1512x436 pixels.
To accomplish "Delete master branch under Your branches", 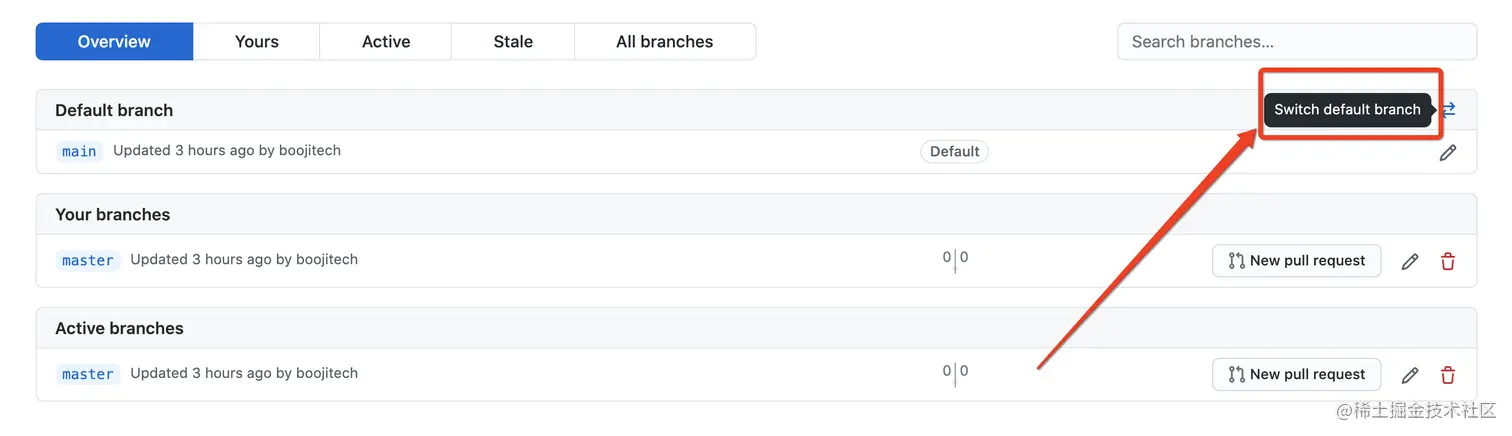I will [1448, 262].
